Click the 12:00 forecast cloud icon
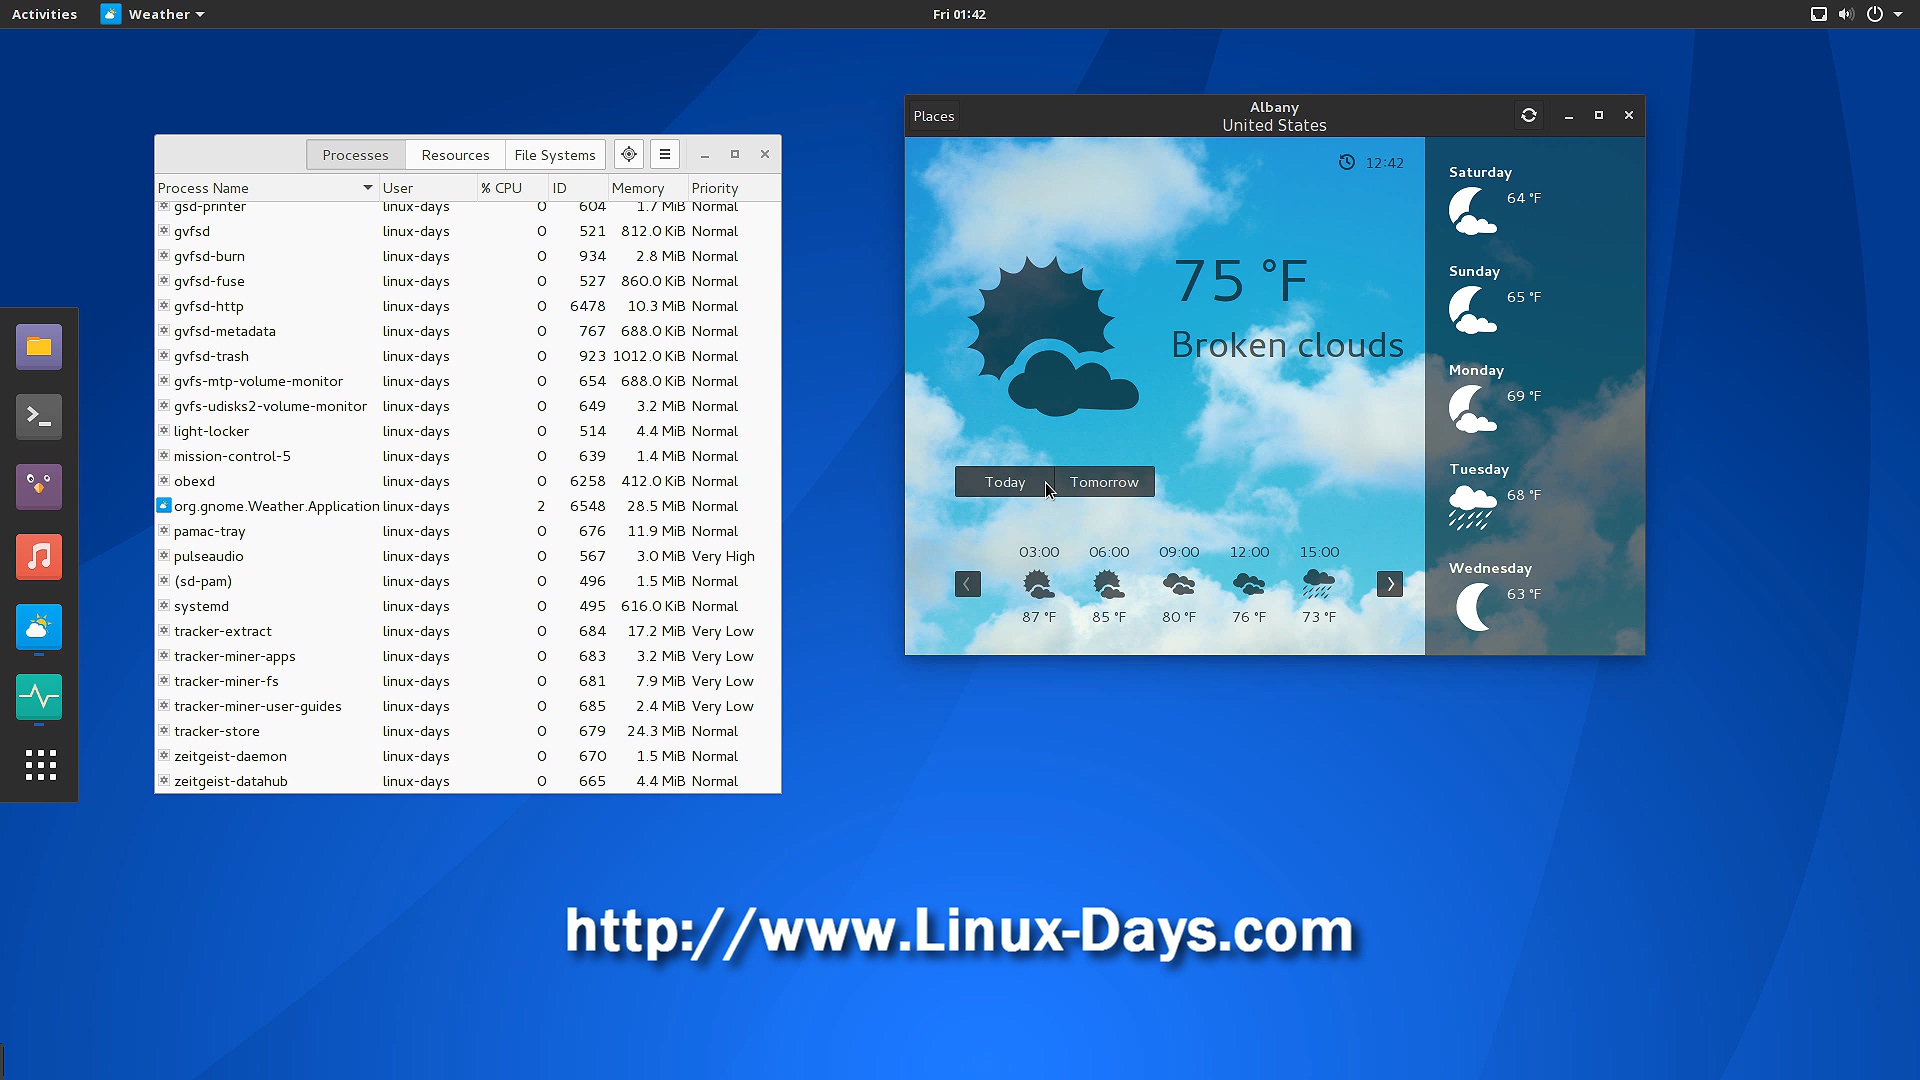 [x=1249, y=584]
